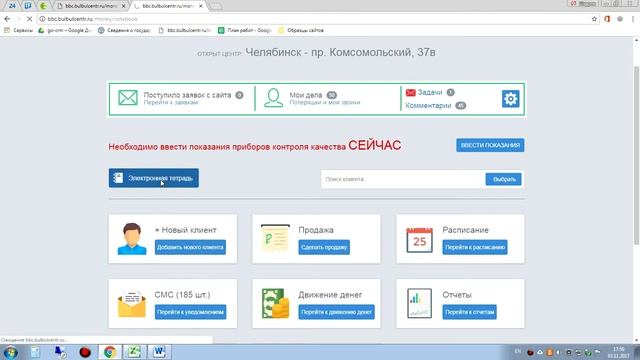This screenshot has height=360, width=640.
Task: Click the money and coins icon
Action: [x=276, y=303]
